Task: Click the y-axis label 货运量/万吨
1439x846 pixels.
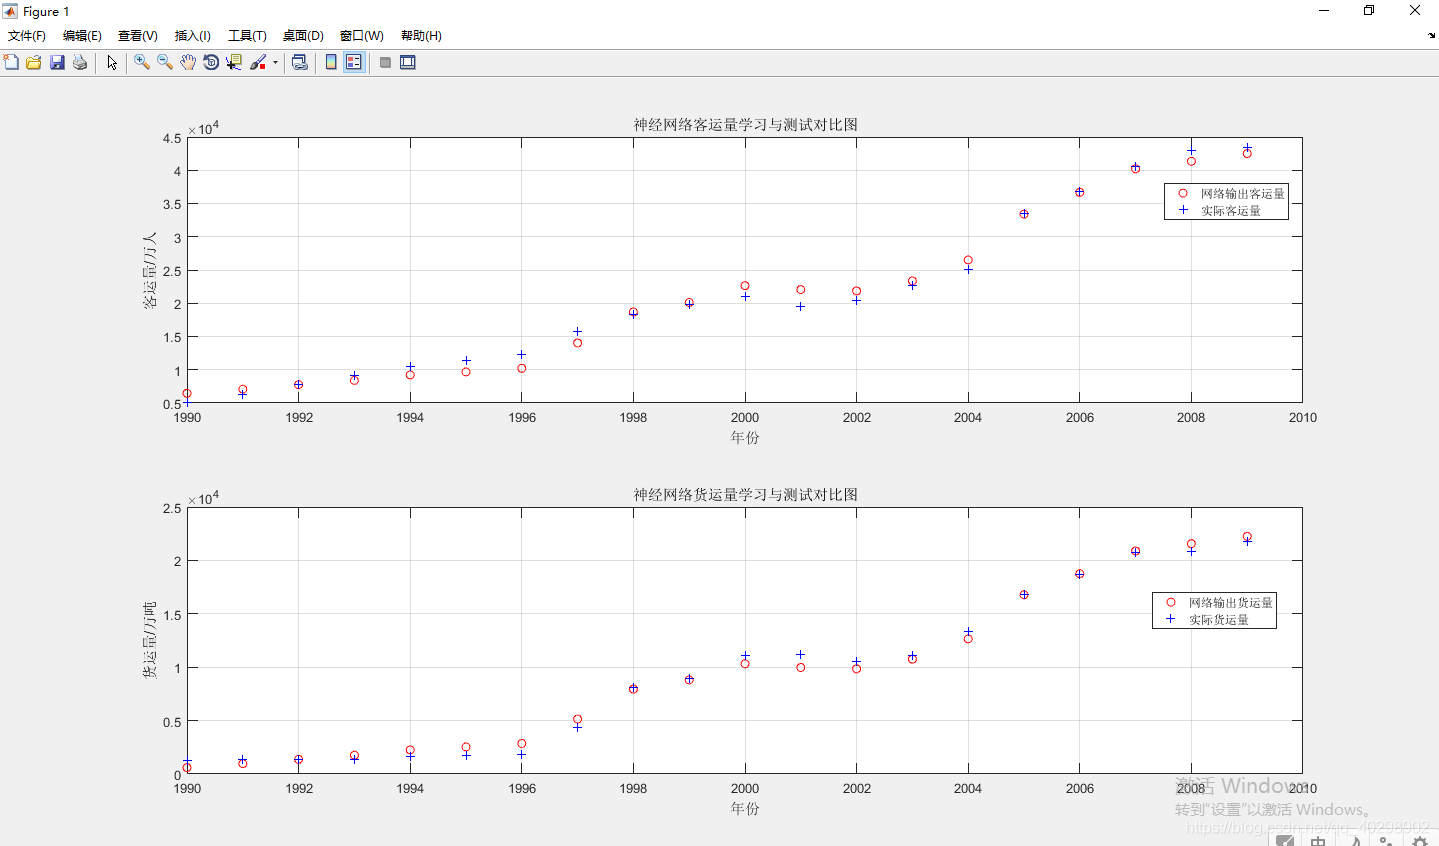Action: [150, 640]
